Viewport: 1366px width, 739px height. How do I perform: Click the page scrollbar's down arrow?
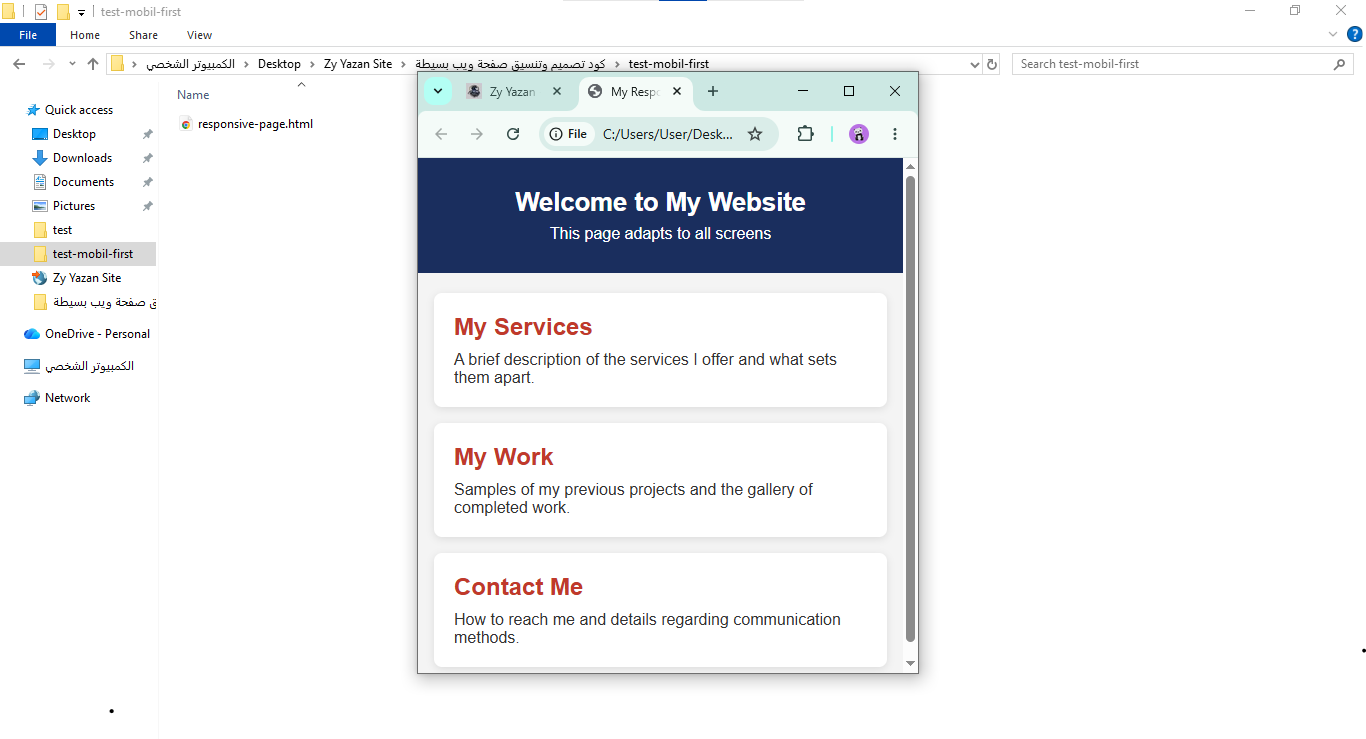click(910, 663)
